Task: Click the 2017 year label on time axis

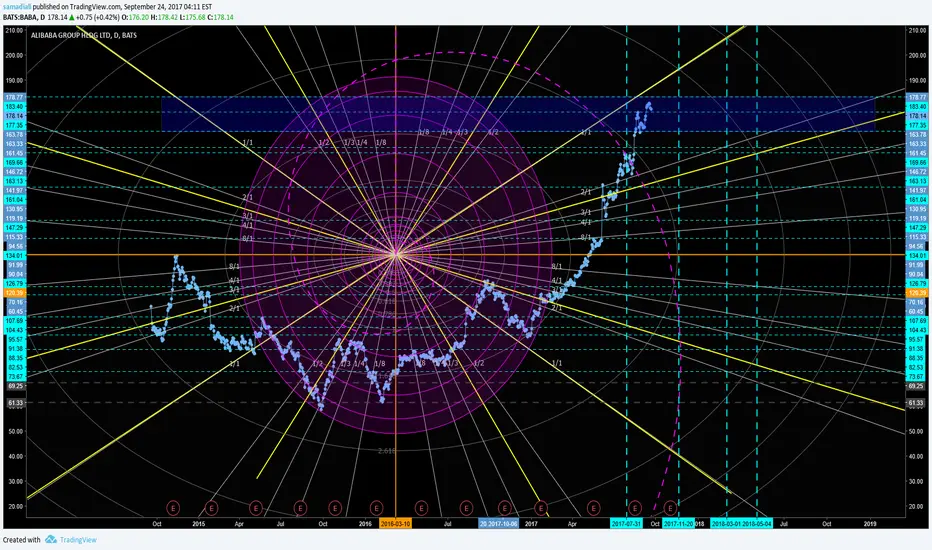Action: pyautogui.click(x=531, y=524)
